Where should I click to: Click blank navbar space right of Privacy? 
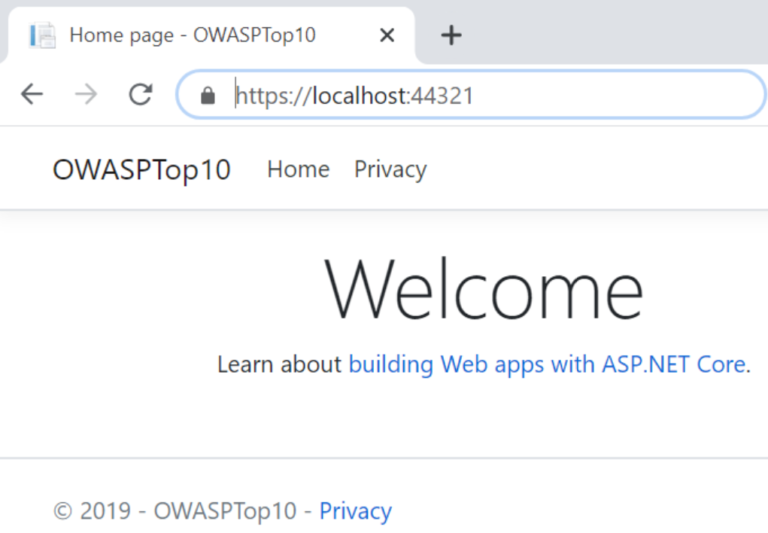click(x=600, y=170)
